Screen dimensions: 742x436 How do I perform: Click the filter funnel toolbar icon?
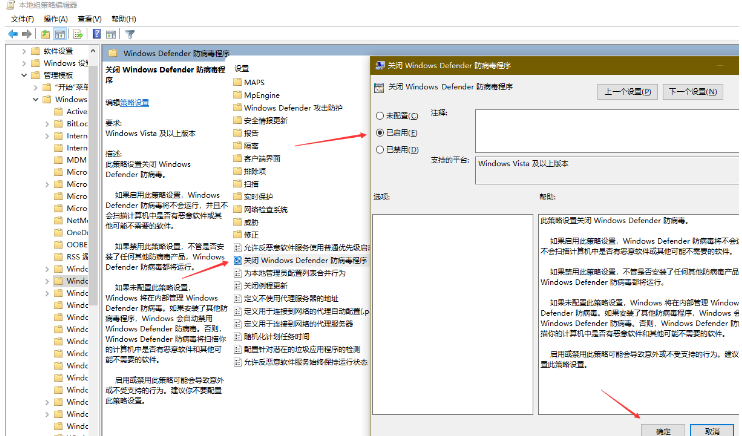130,34
